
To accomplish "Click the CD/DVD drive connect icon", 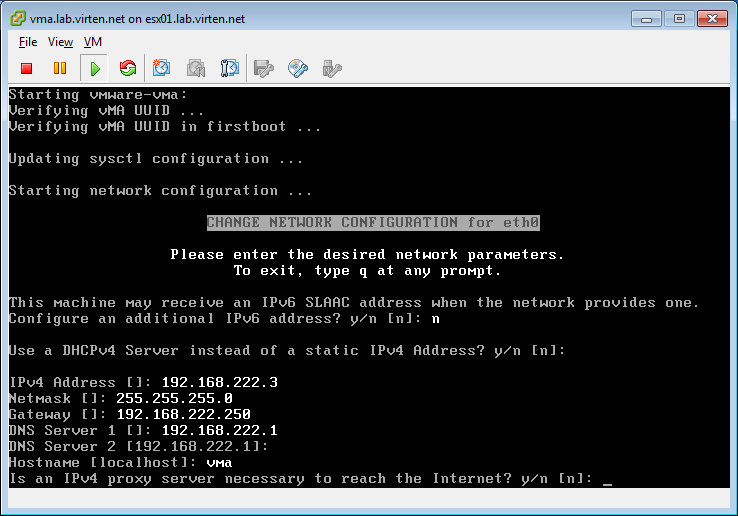I will [x=297, y=69].
